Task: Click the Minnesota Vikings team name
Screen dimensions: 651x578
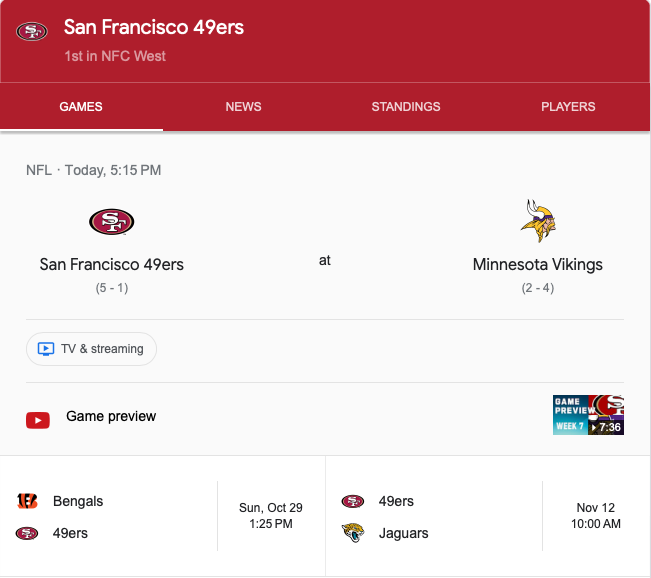Action: coord(538,265)
